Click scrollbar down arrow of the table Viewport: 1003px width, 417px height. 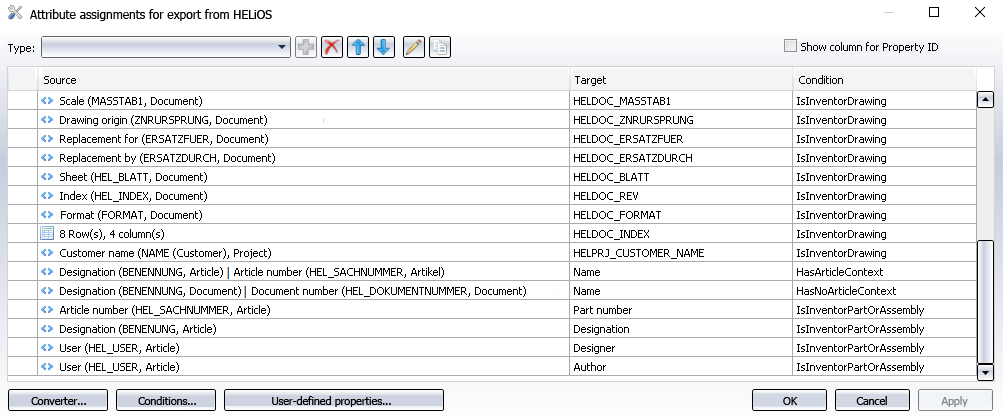(x=986, y=372)
